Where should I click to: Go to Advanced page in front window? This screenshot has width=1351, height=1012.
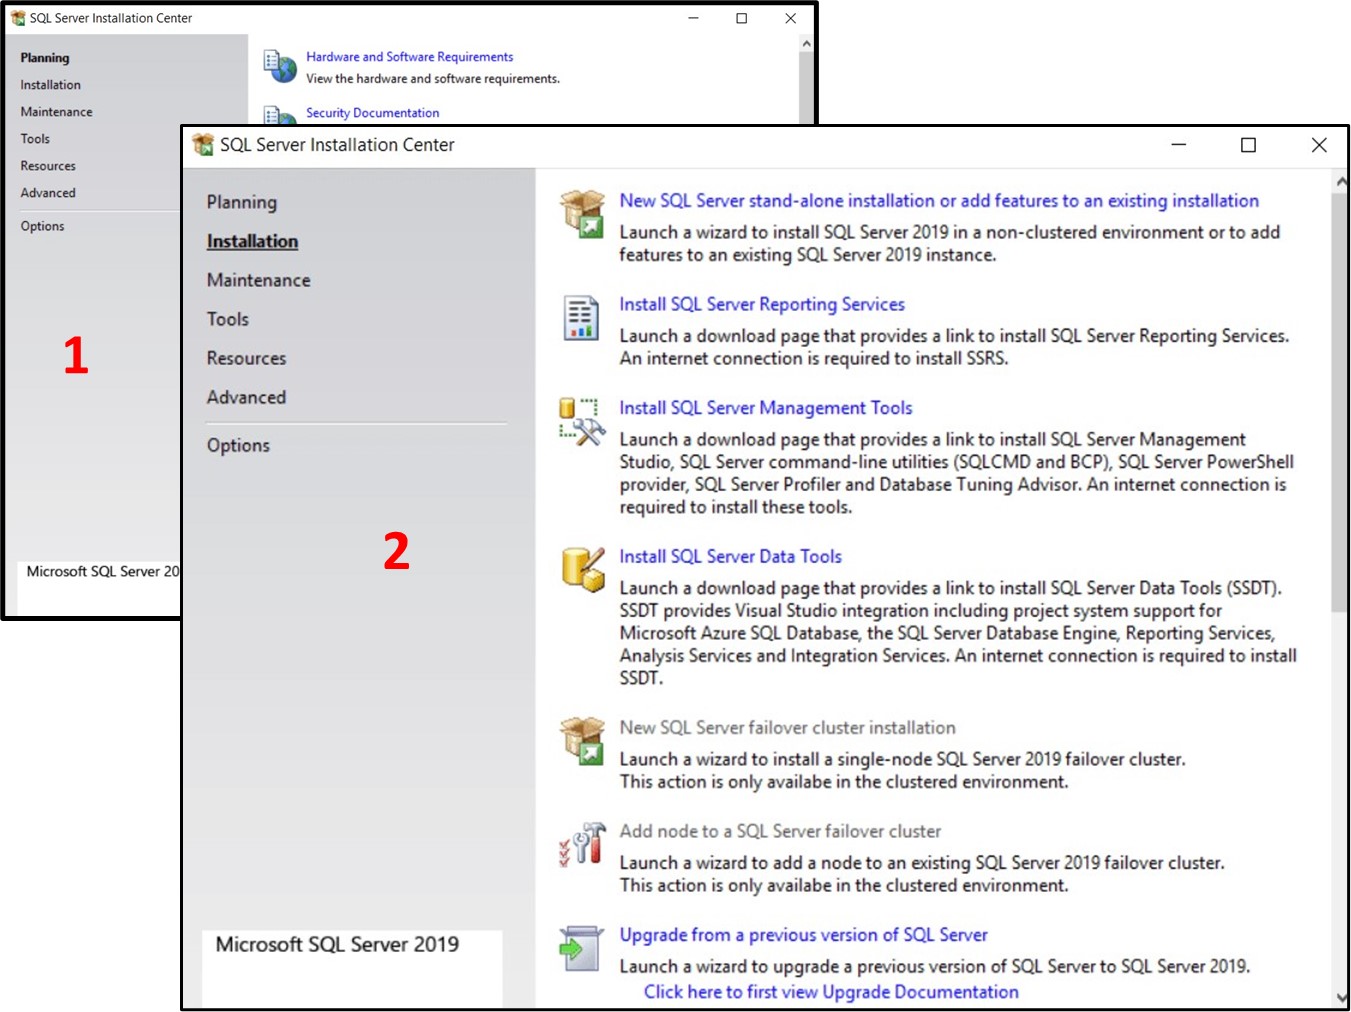[x=246, y=397]
